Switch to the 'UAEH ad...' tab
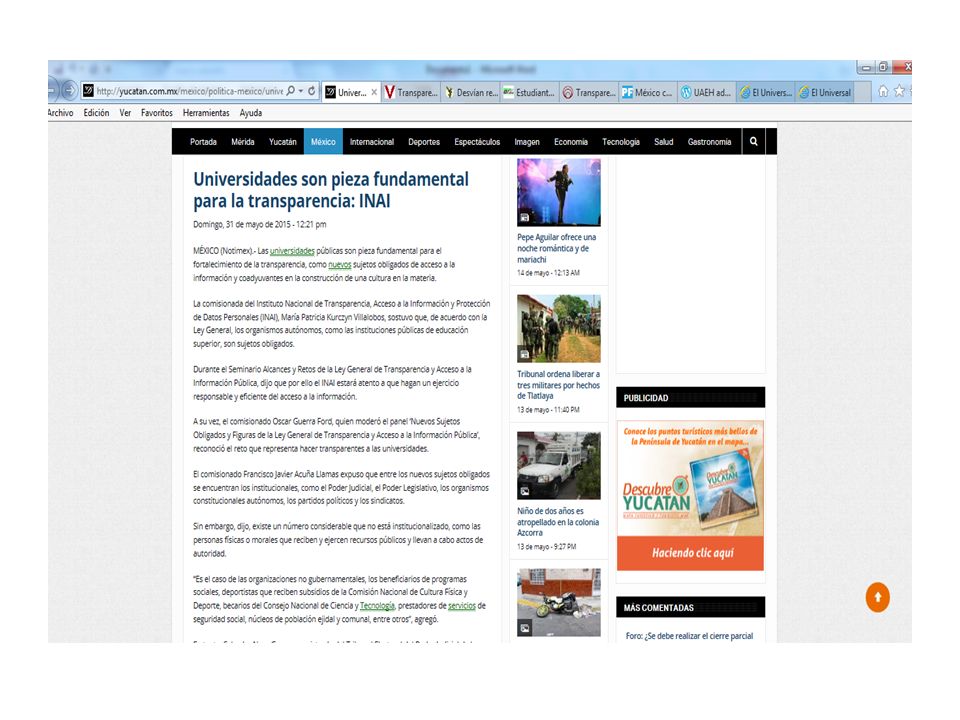The height and width of the screenshot is (720, 960). [x=707, y=92]
